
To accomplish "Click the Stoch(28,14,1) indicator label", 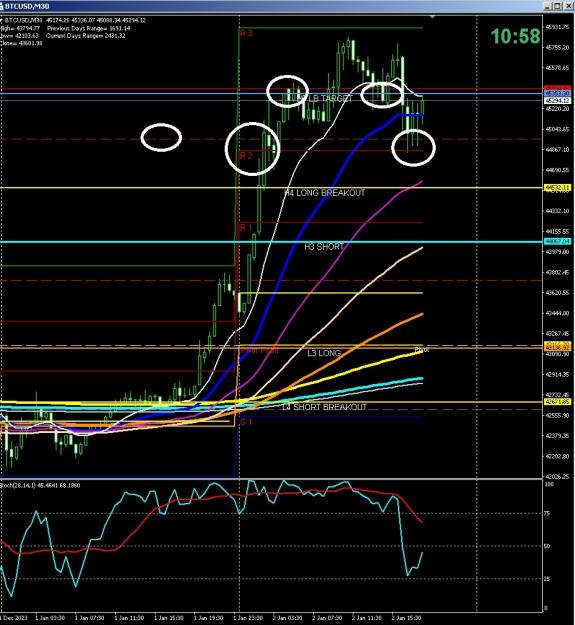I will point(40,485).
